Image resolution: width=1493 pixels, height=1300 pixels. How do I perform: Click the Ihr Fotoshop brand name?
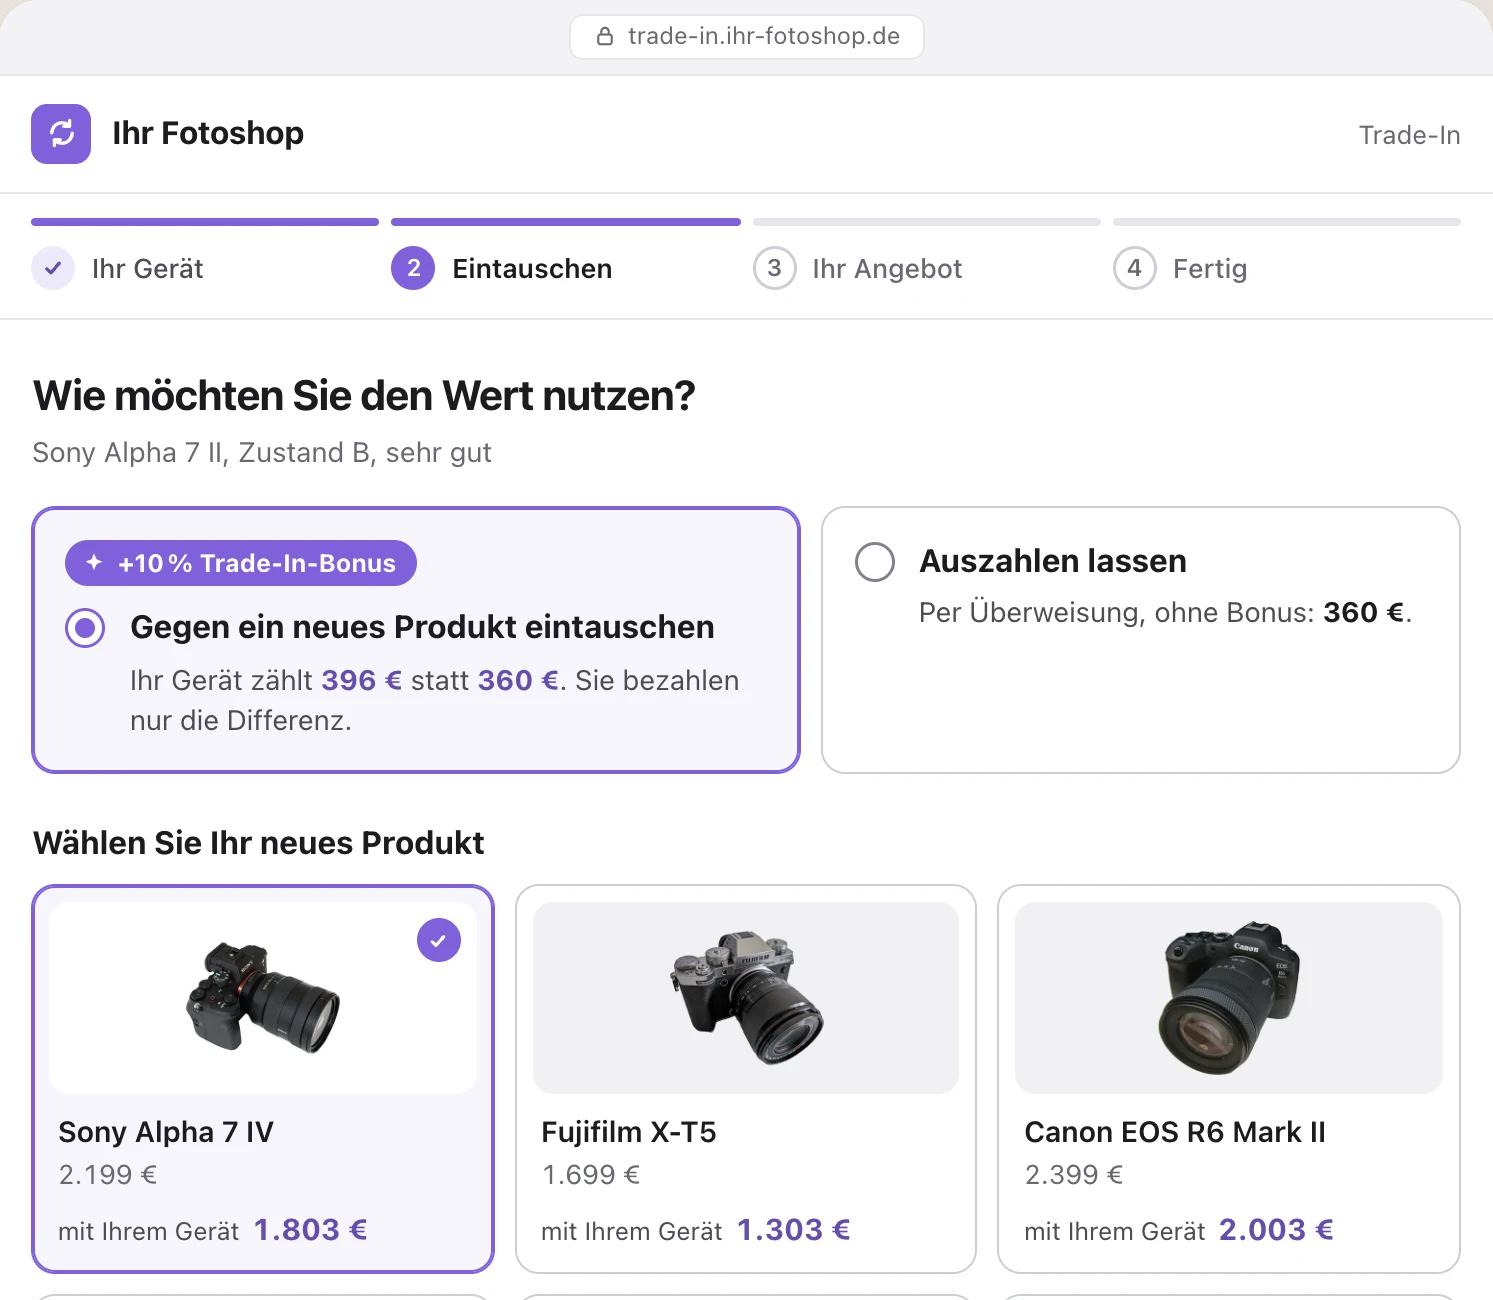click(x=208, y=133)
